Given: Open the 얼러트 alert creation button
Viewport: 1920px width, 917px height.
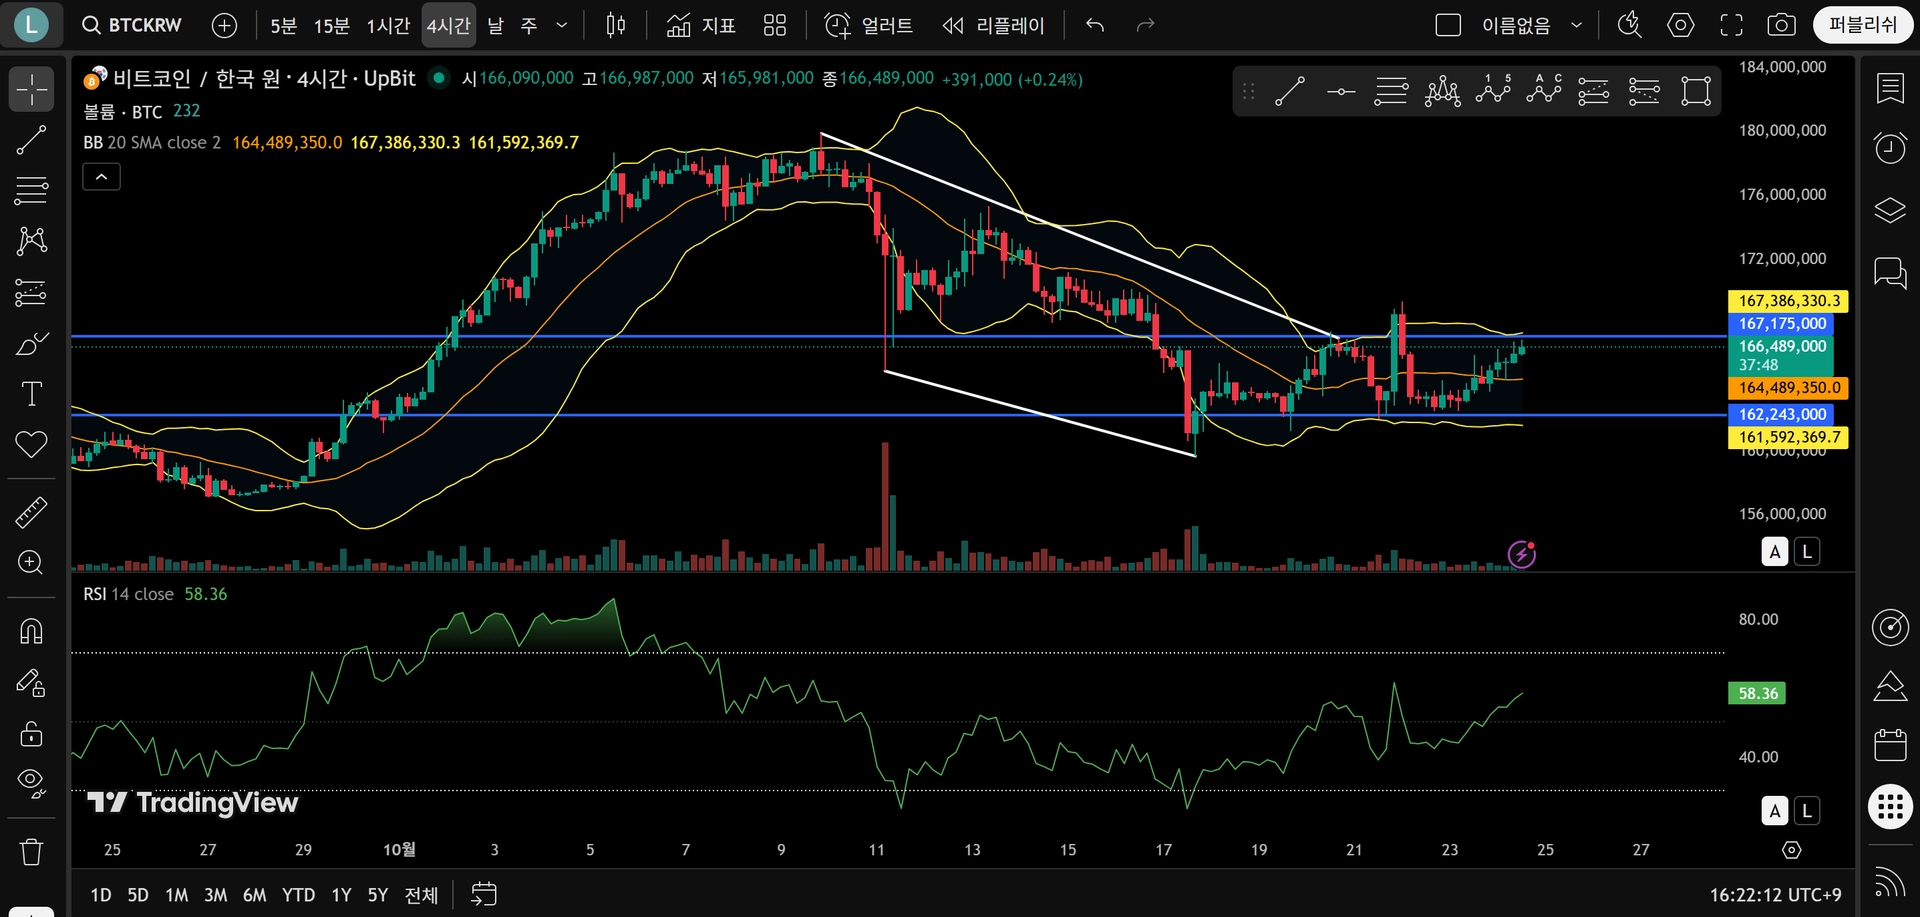Looking at the screenshot, I should click(x=868, y=25).
